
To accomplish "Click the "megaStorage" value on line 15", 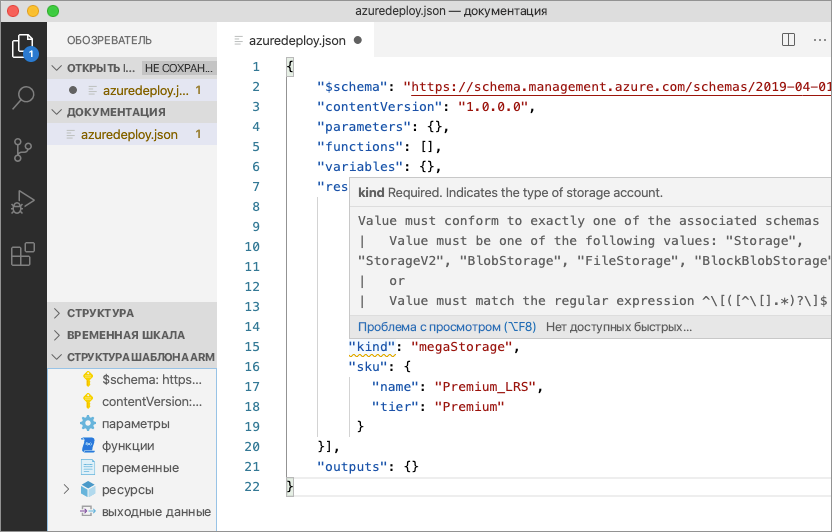I will 461,347.
